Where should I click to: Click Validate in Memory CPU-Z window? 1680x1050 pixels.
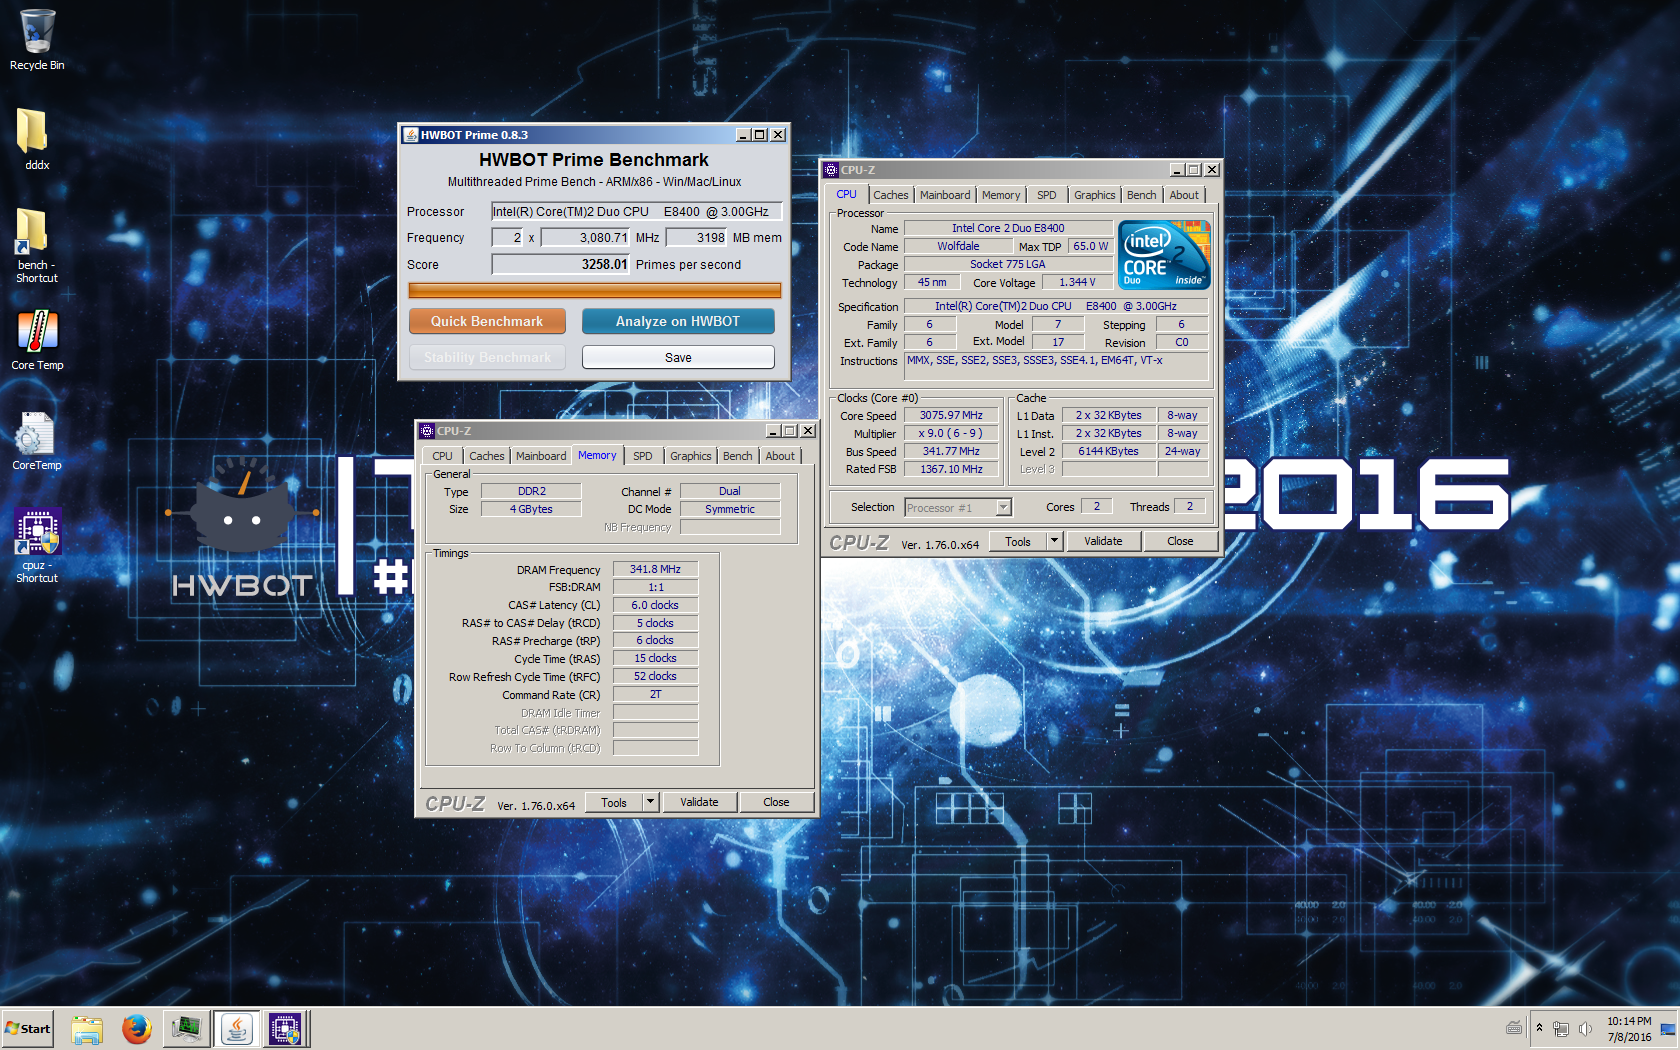[x=699, y=802]
